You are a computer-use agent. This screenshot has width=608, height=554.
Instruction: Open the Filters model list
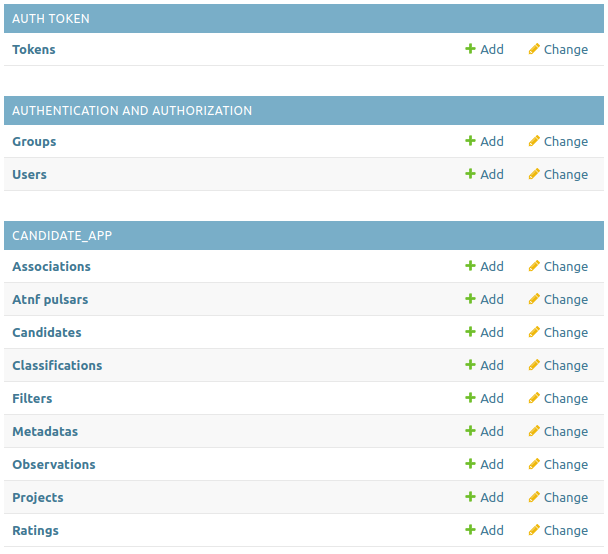point(32,398)
